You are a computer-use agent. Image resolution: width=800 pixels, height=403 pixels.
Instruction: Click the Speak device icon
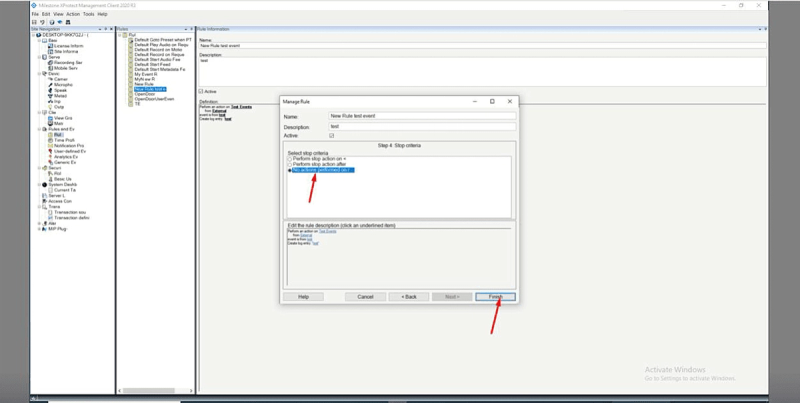[51, 90]
